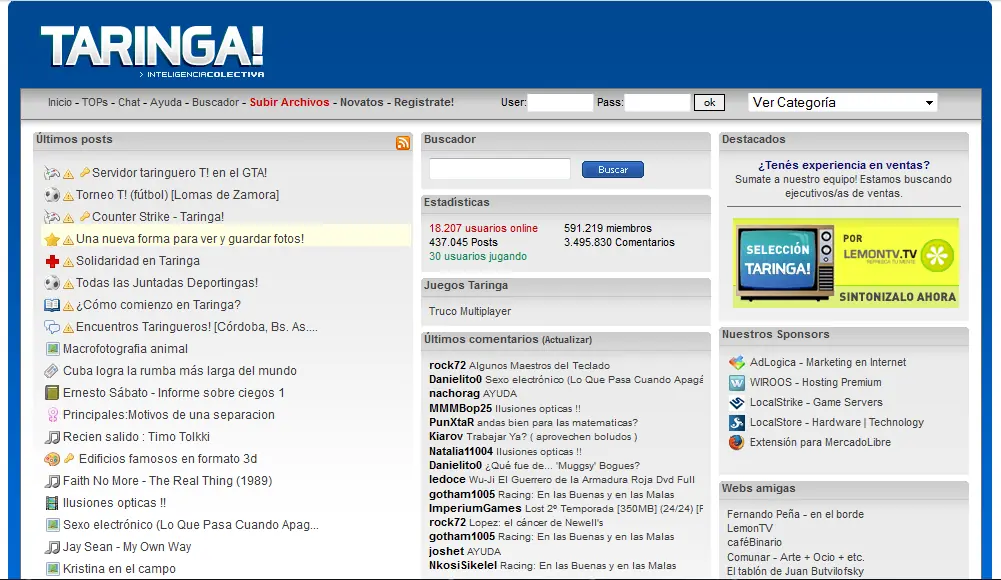
Task: Click image icon beside Macrofotografia animal
Action: (53, 349)
